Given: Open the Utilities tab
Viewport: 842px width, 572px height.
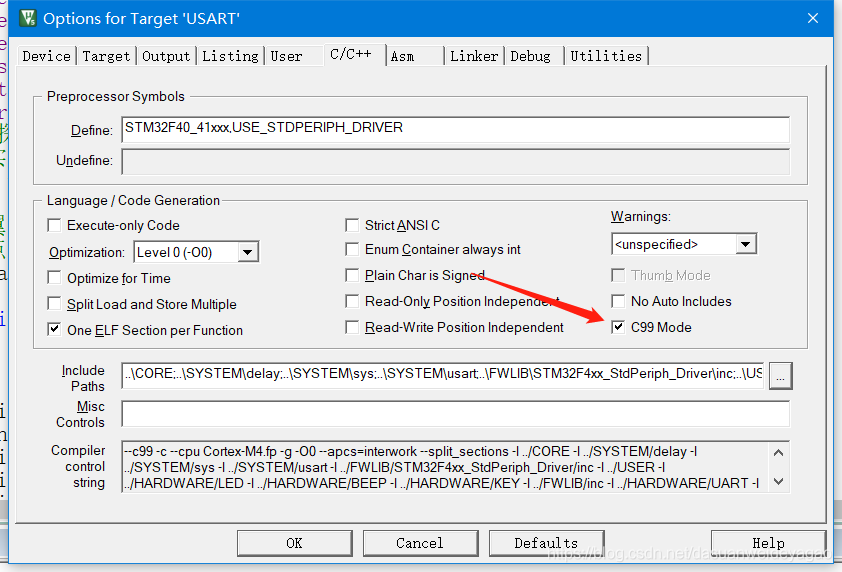Looking at the screenshot, I should click(x=606, y=56).
